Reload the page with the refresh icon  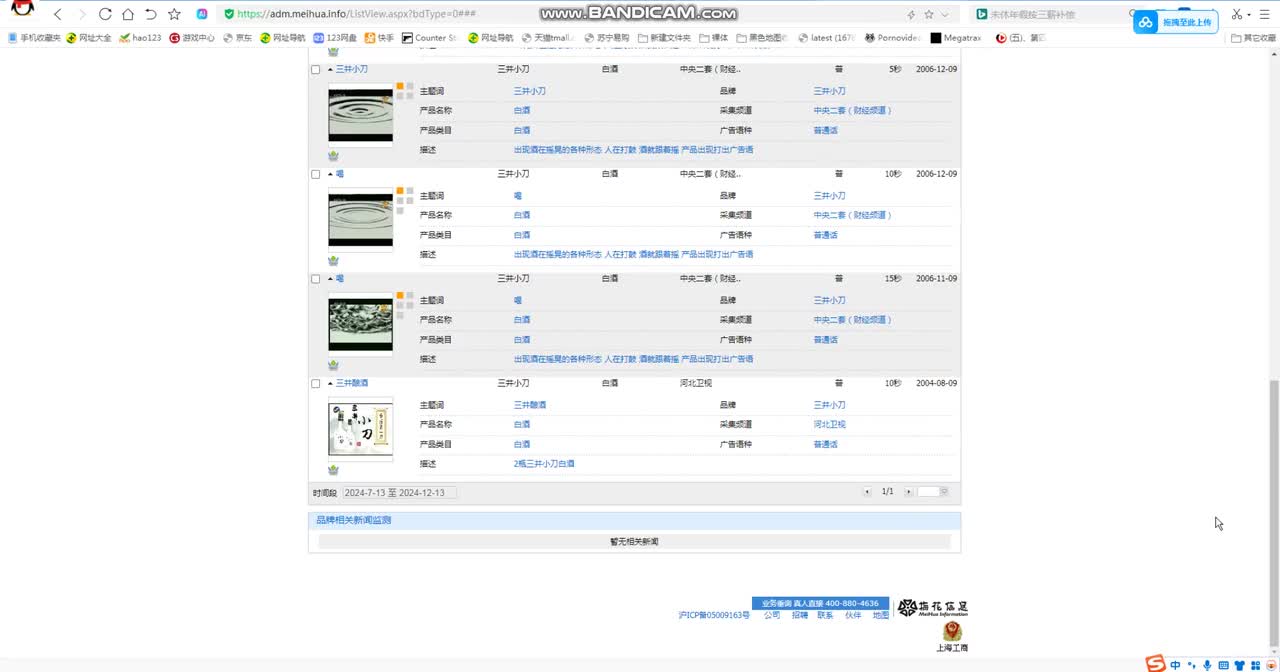[x=105, y=14]
